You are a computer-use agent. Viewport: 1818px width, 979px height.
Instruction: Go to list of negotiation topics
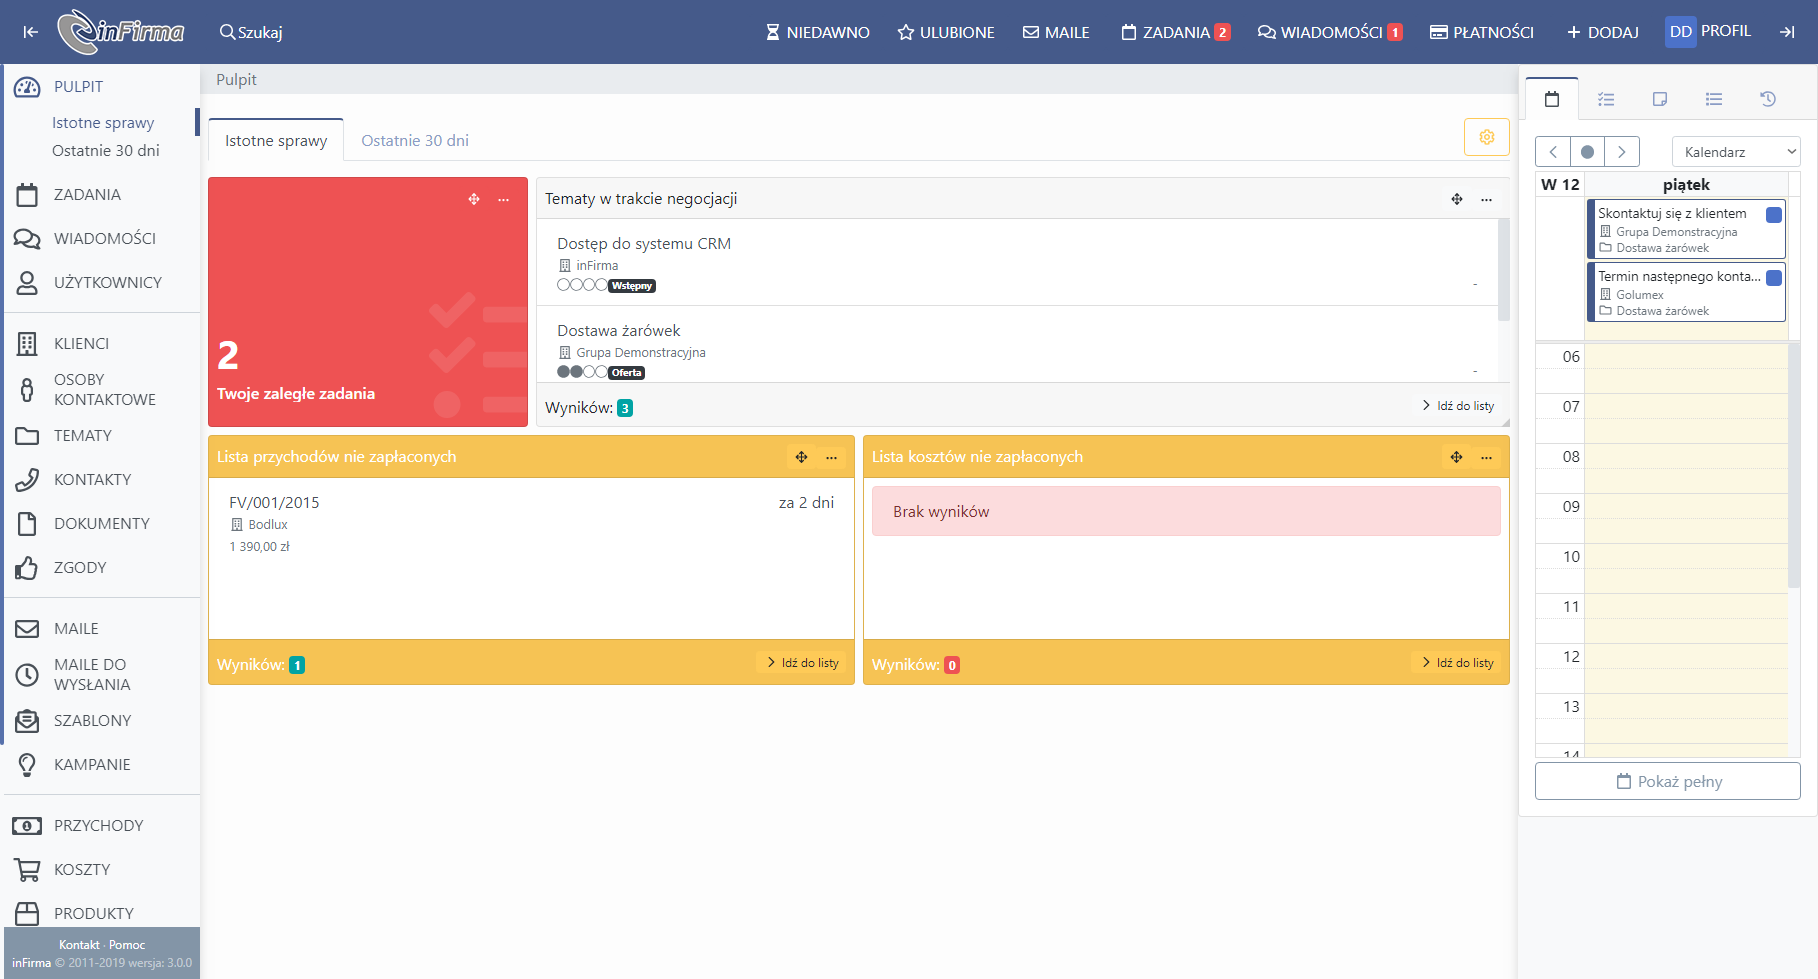(x=1458, y=406)
